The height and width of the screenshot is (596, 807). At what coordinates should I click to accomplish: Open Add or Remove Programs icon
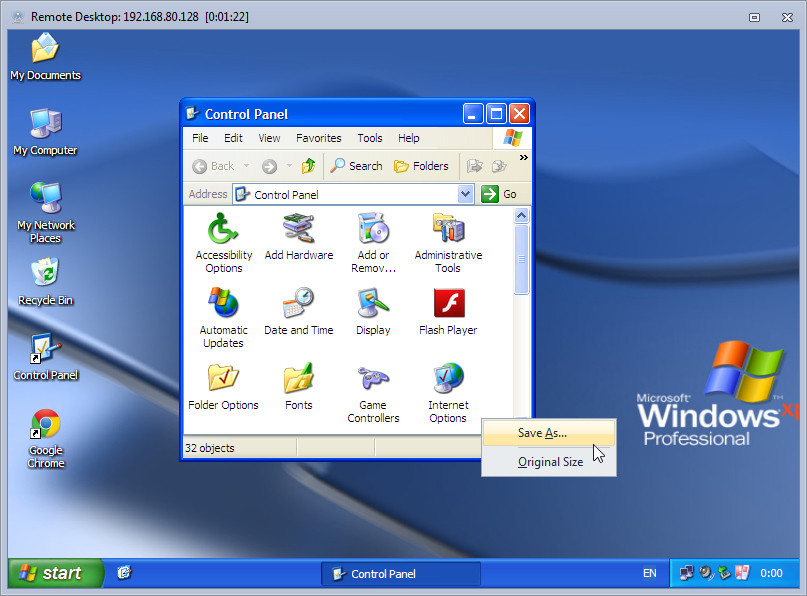[373, 242]
